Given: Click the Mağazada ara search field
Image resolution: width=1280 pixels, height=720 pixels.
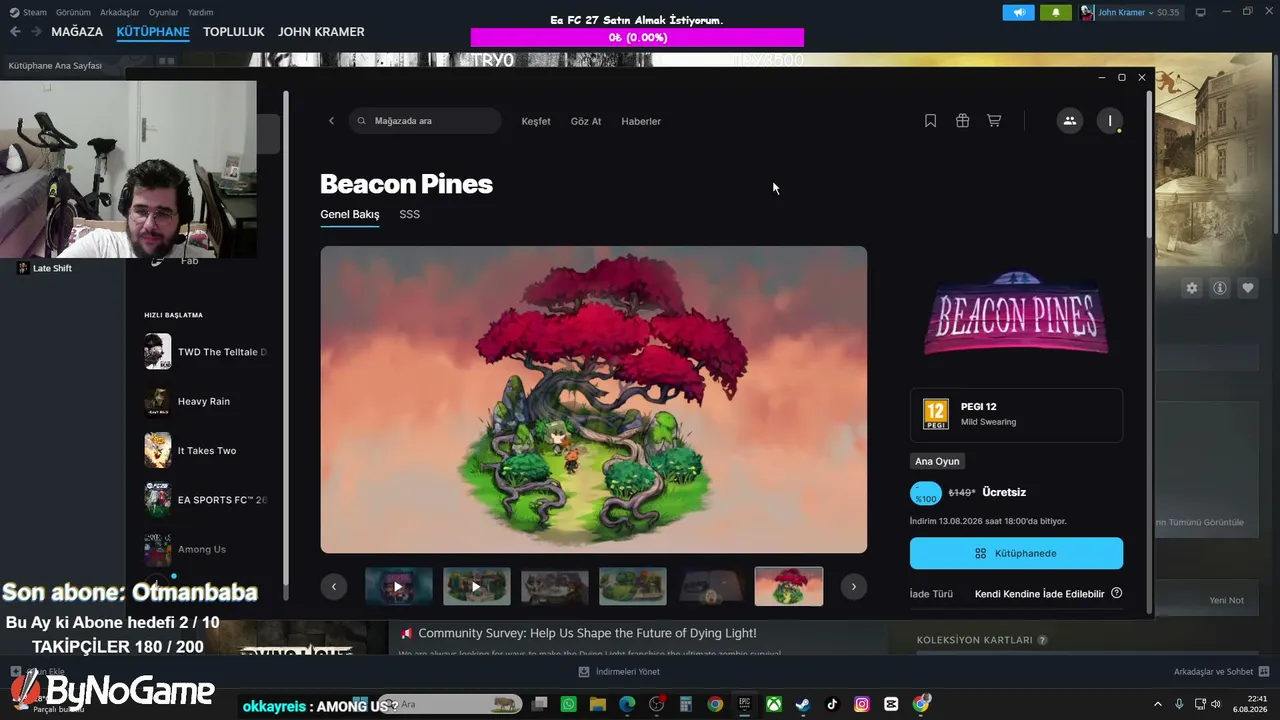Looking at the screenshot, I should coord(425,121).
